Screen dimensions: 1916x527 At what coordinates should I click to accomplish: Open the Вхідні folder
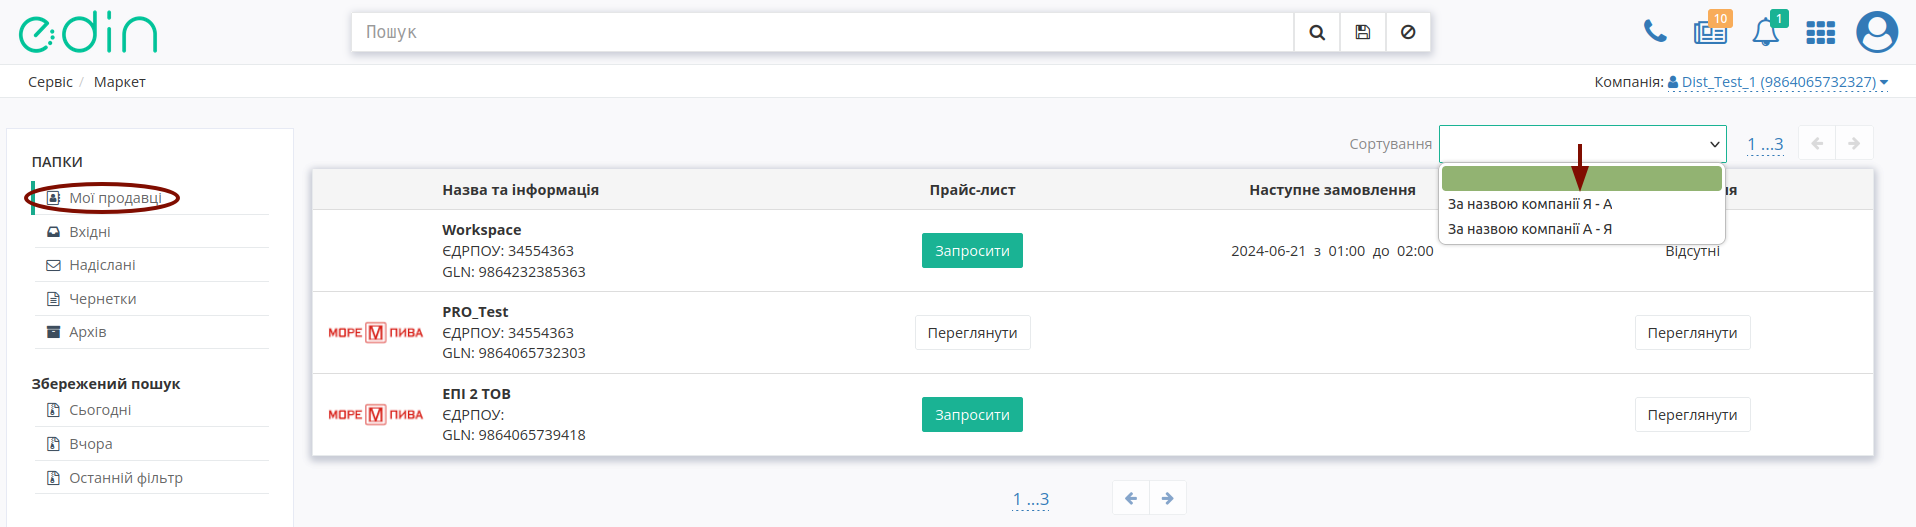coord(90,232)
